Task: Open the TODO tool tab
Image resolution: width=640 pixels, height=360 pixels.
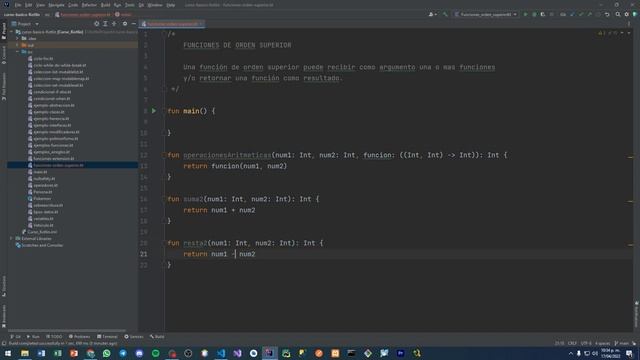Action: [x=54, y=337]
